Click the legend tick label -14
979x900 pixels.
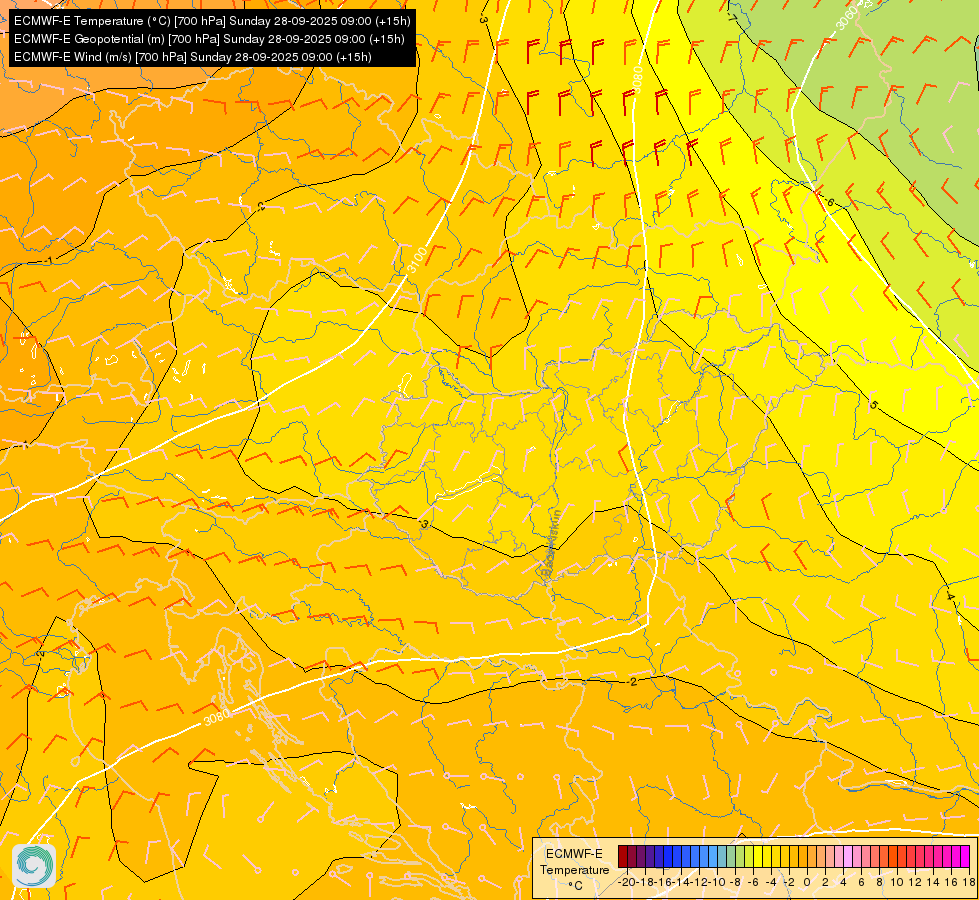pos(682,882)
